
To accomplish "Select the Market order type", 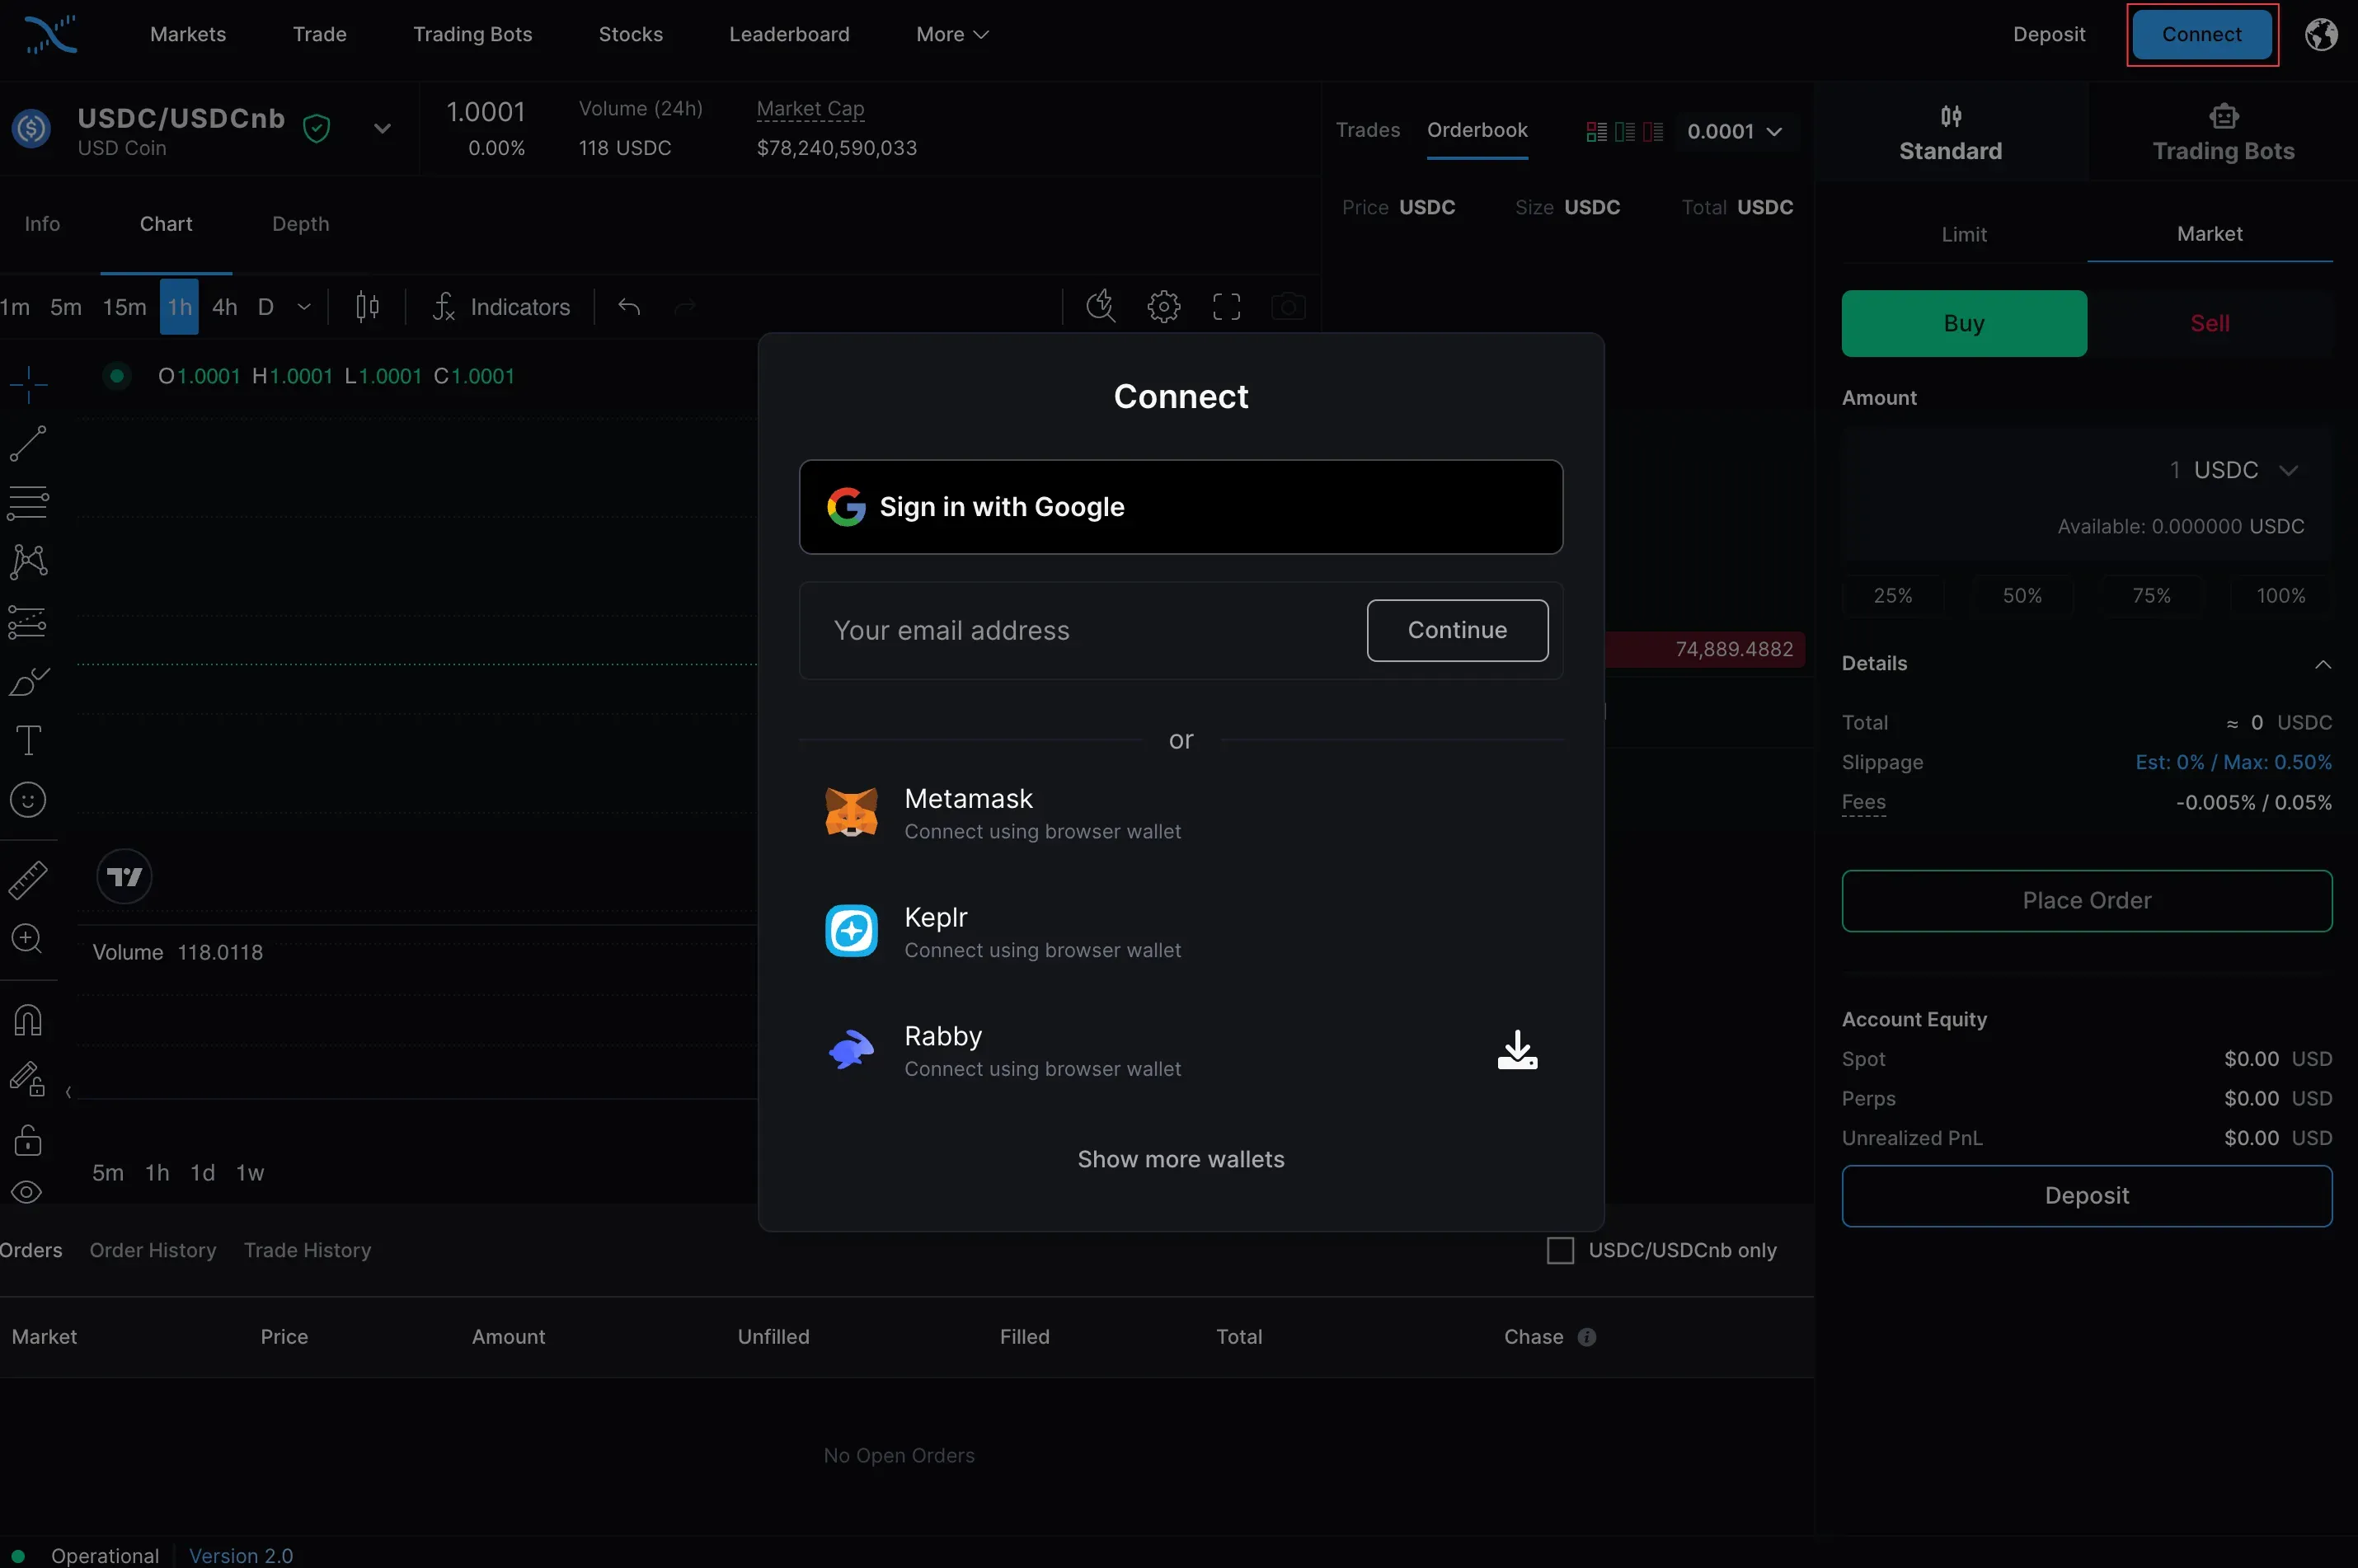I will [x=2210, y=234].
